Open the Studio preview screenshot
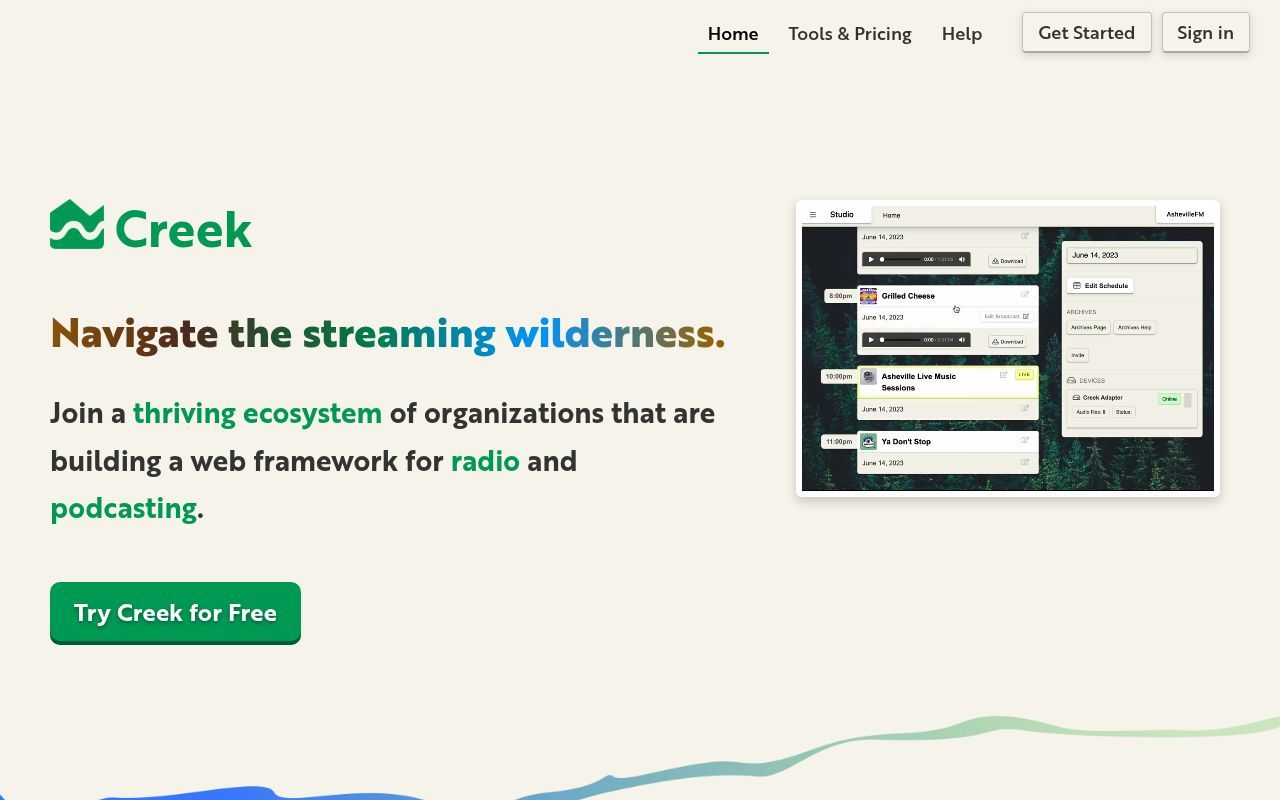 coord(1008,348)
